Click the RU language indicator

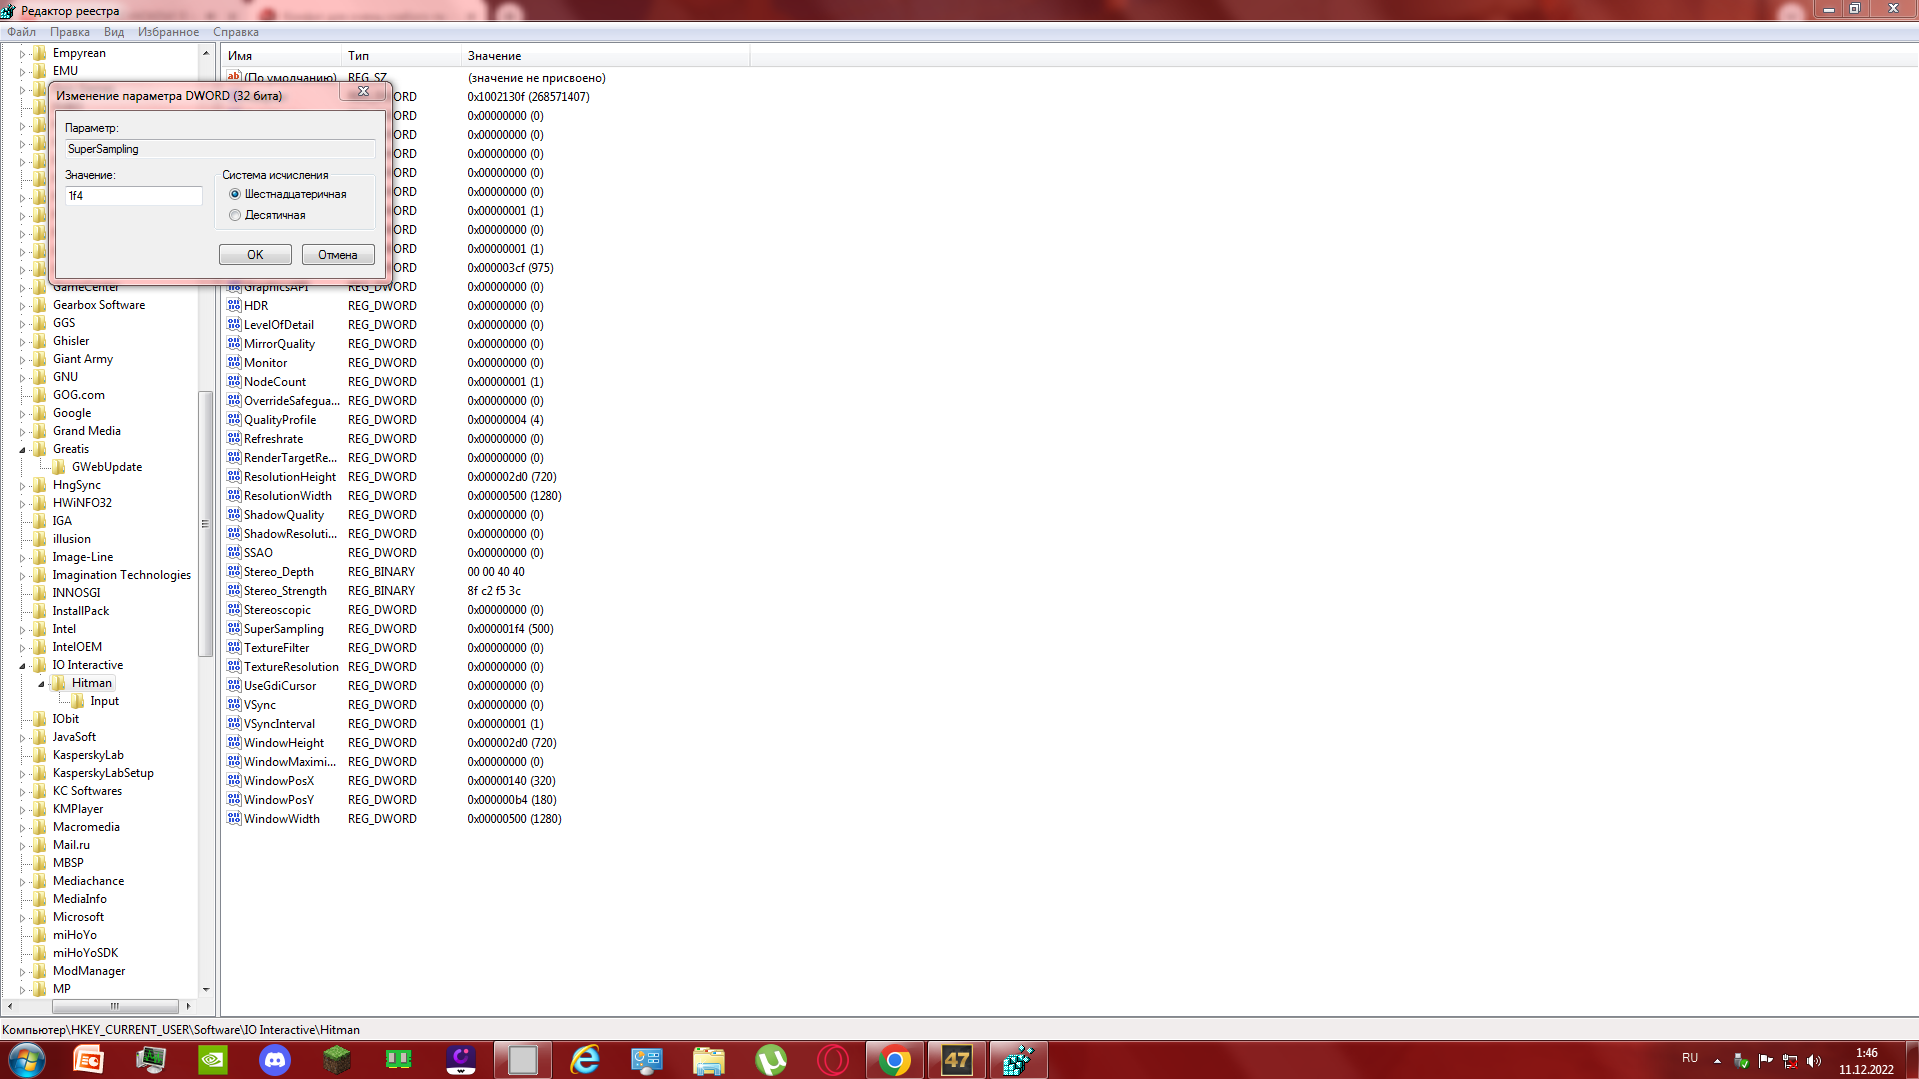point(1690,1058)
